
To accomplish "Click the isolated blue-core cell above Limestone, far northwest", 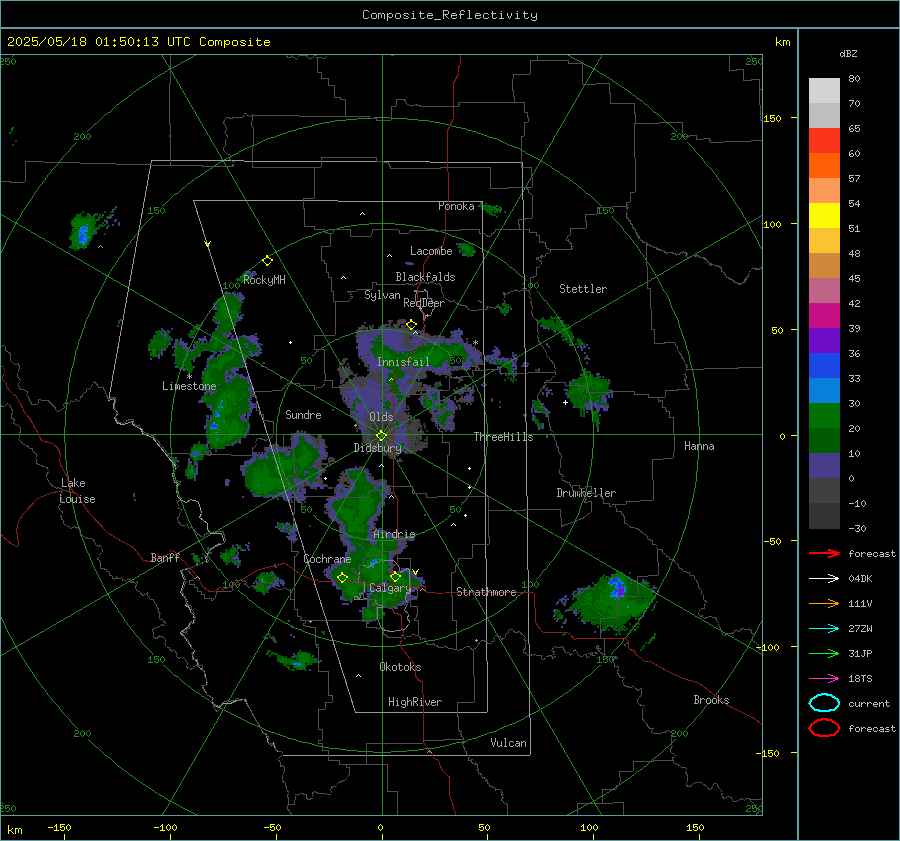I will click(x=83, y=234).
